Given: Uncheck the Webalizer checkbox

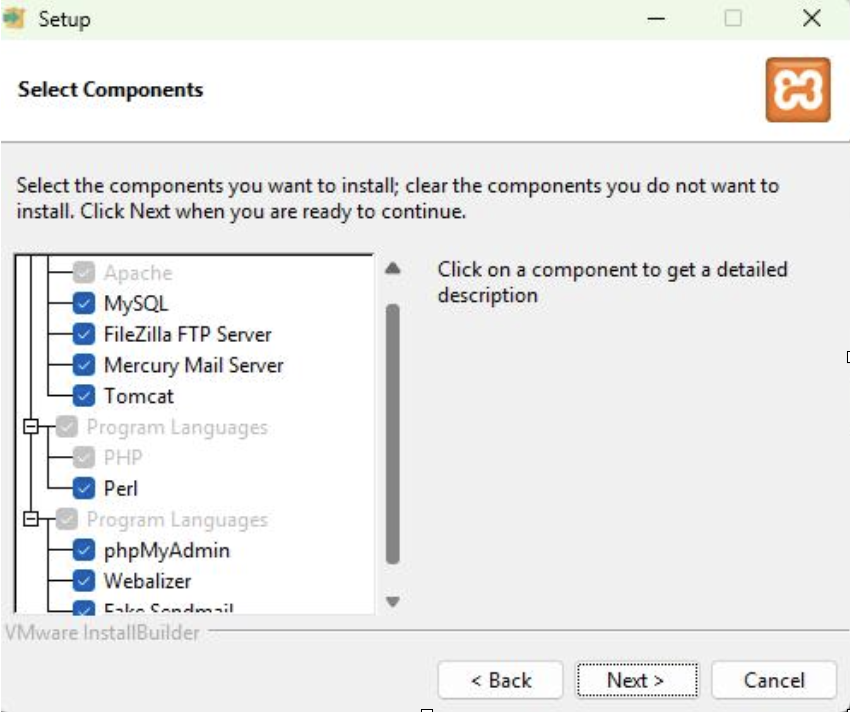Looking at the screenshot, I should tap(85, 580).
